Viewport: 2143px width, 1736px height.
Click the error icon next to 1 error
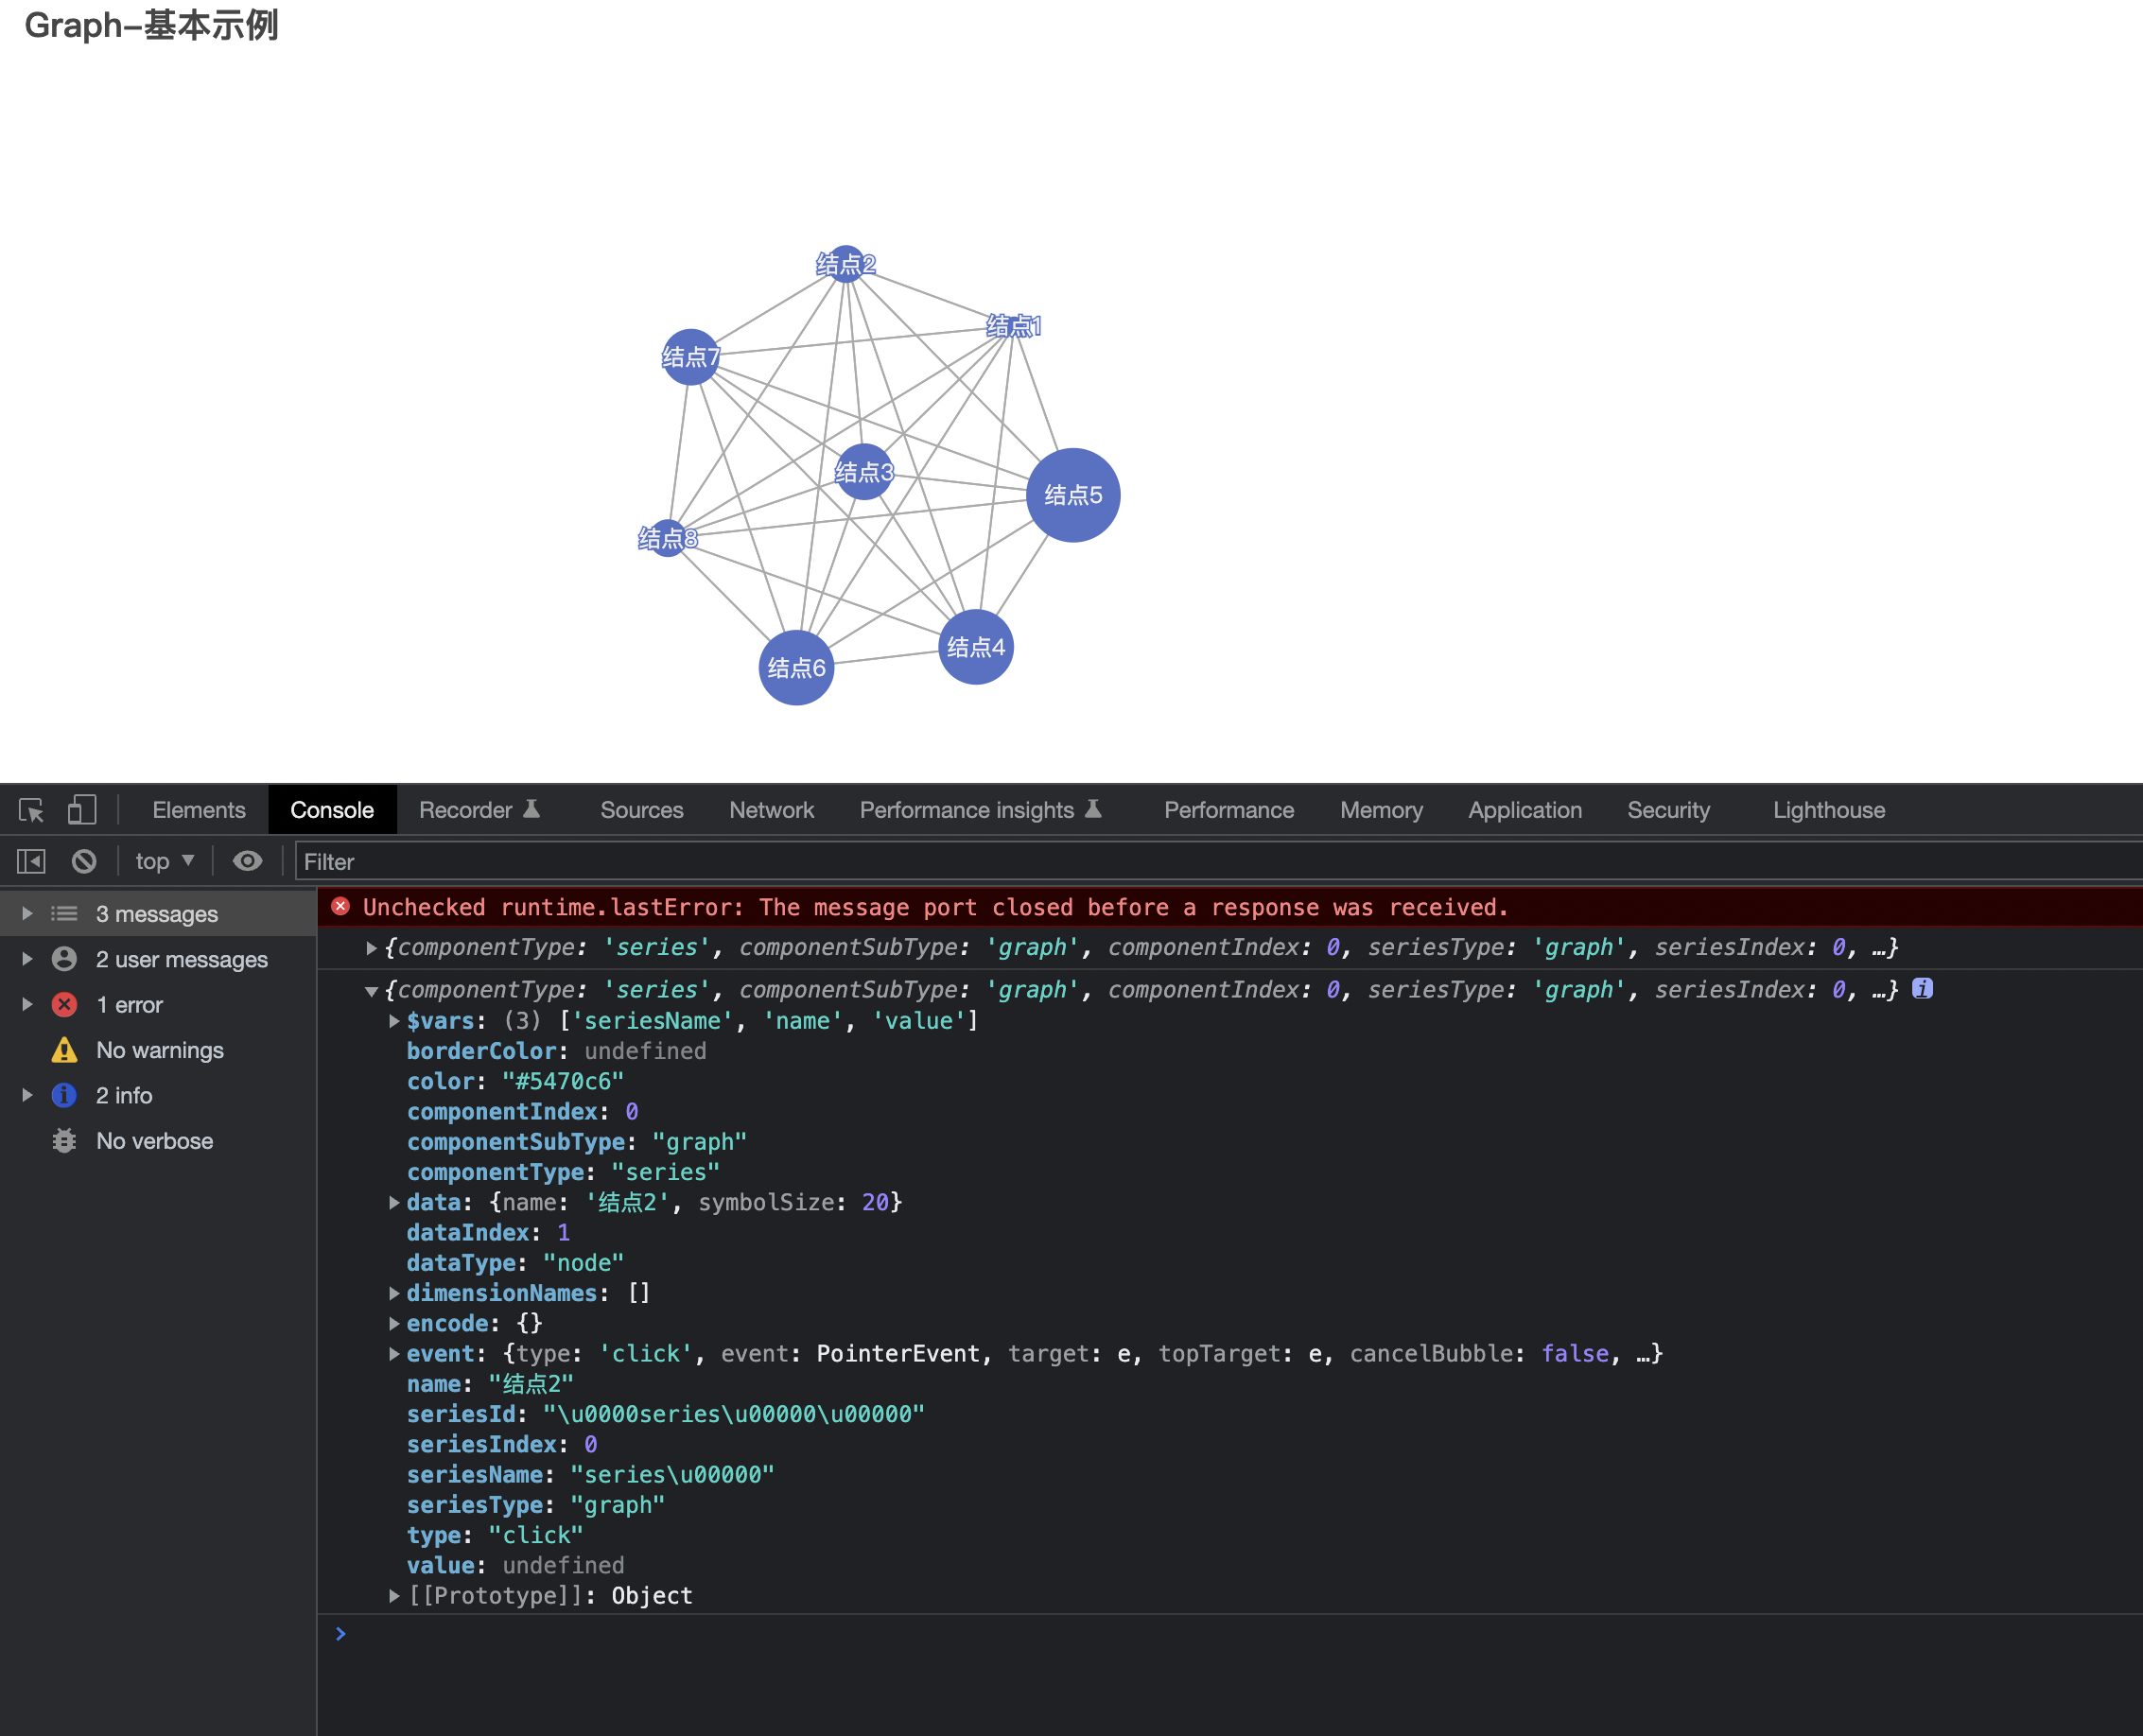coord(64,1004)
